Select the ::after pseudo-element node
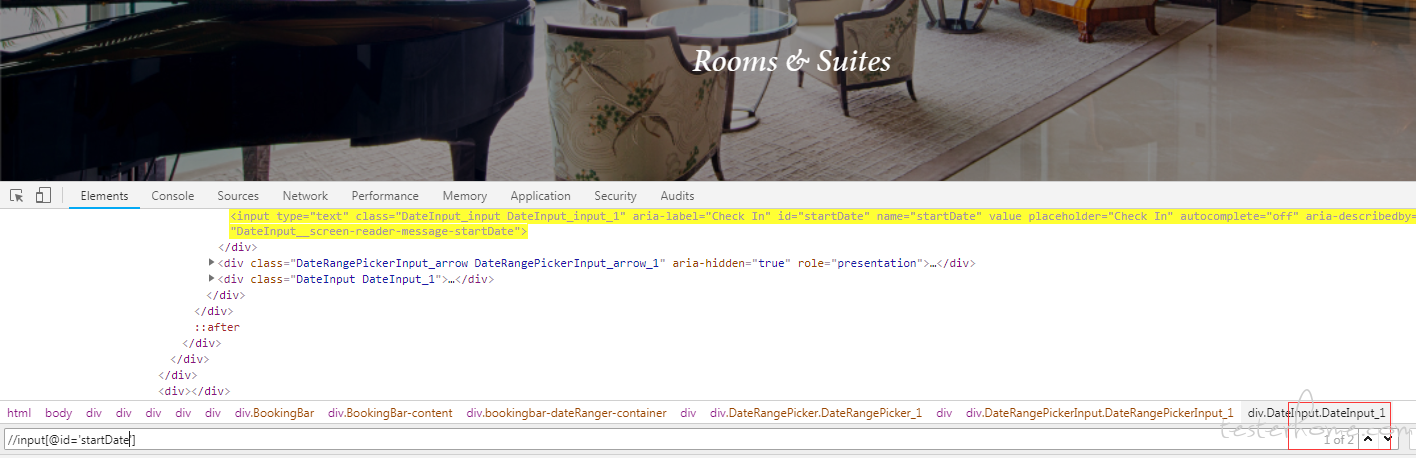Viewport: 1416px width, 458px height. 217,327
